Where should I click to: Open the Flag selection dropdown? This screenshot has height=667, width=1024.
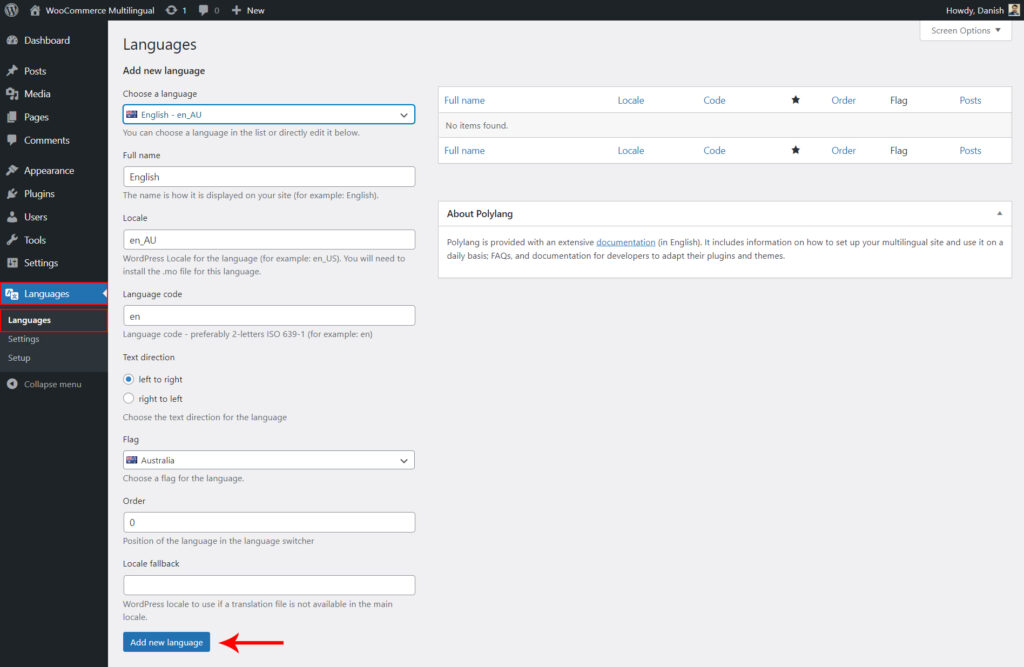268,459
